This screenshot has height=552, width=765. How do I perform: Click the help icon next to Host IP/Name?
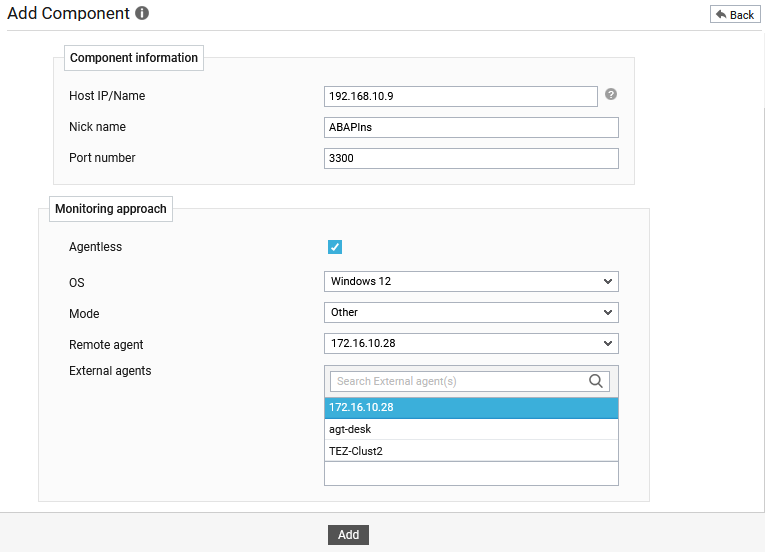pos(611,94)
